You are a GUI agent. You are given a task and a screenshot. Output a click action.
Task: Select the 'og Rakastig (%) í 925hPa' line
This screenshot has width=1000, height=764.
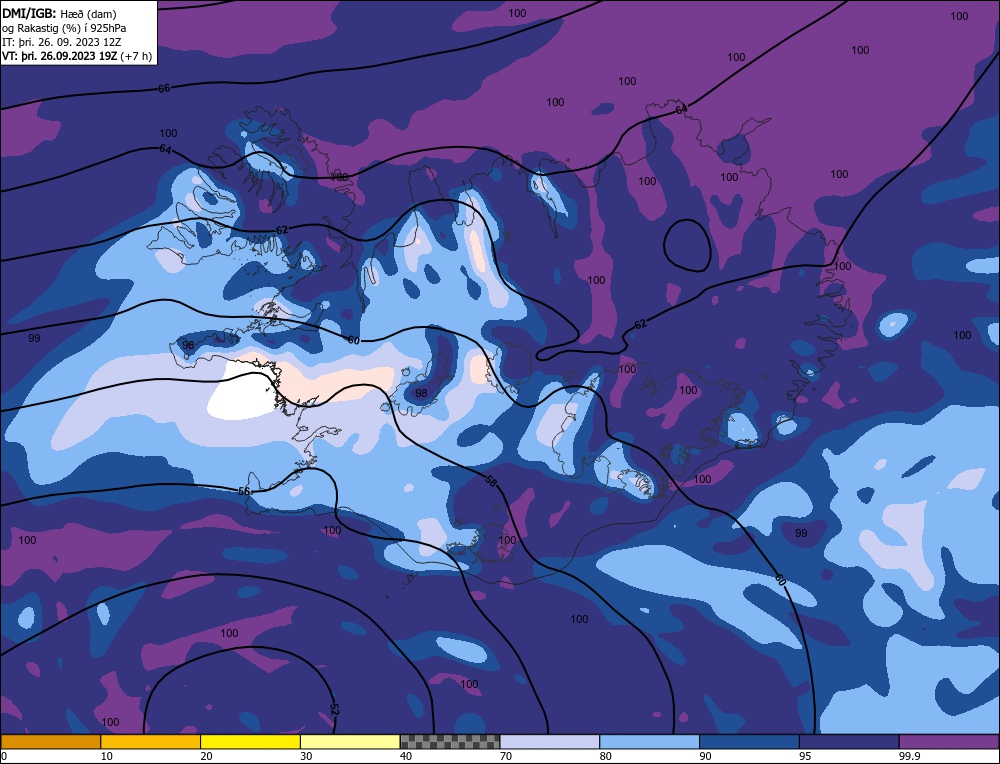coord(64,27)
